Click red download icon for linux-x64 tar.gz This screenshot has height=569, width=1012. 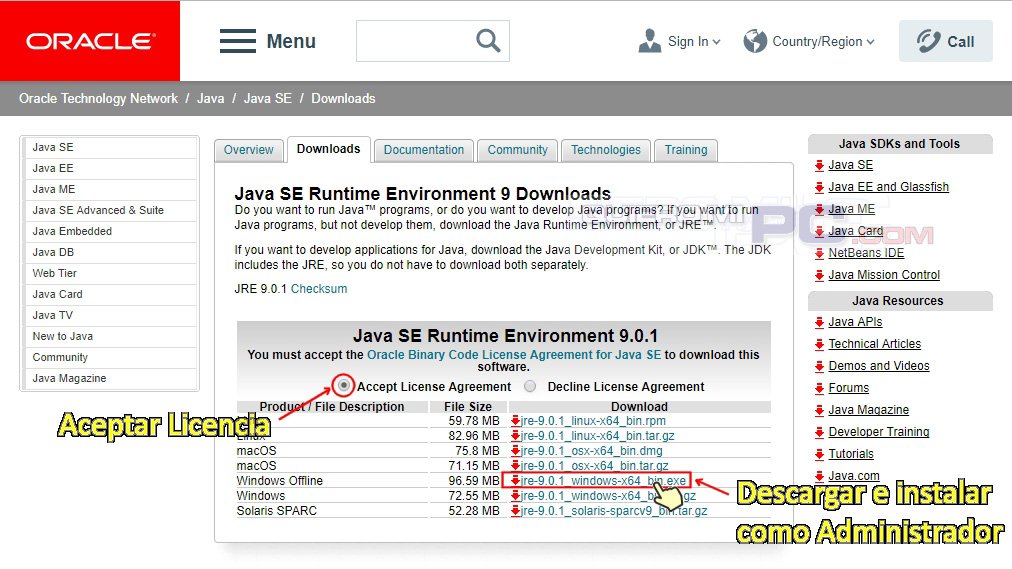pos(515,435)
